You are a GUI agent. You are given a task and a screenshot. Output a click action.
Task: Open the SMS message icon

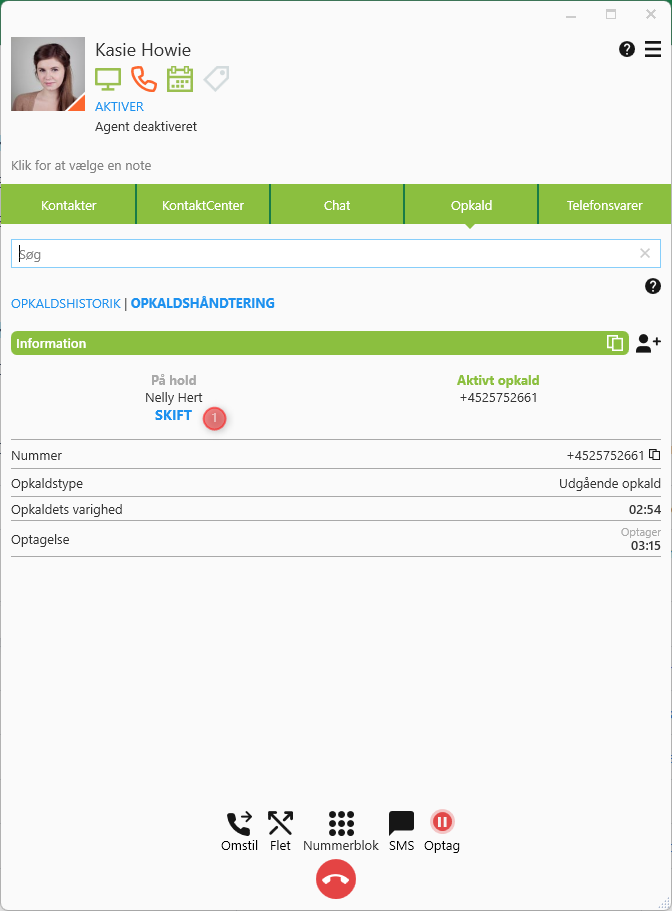coord(401,823)
